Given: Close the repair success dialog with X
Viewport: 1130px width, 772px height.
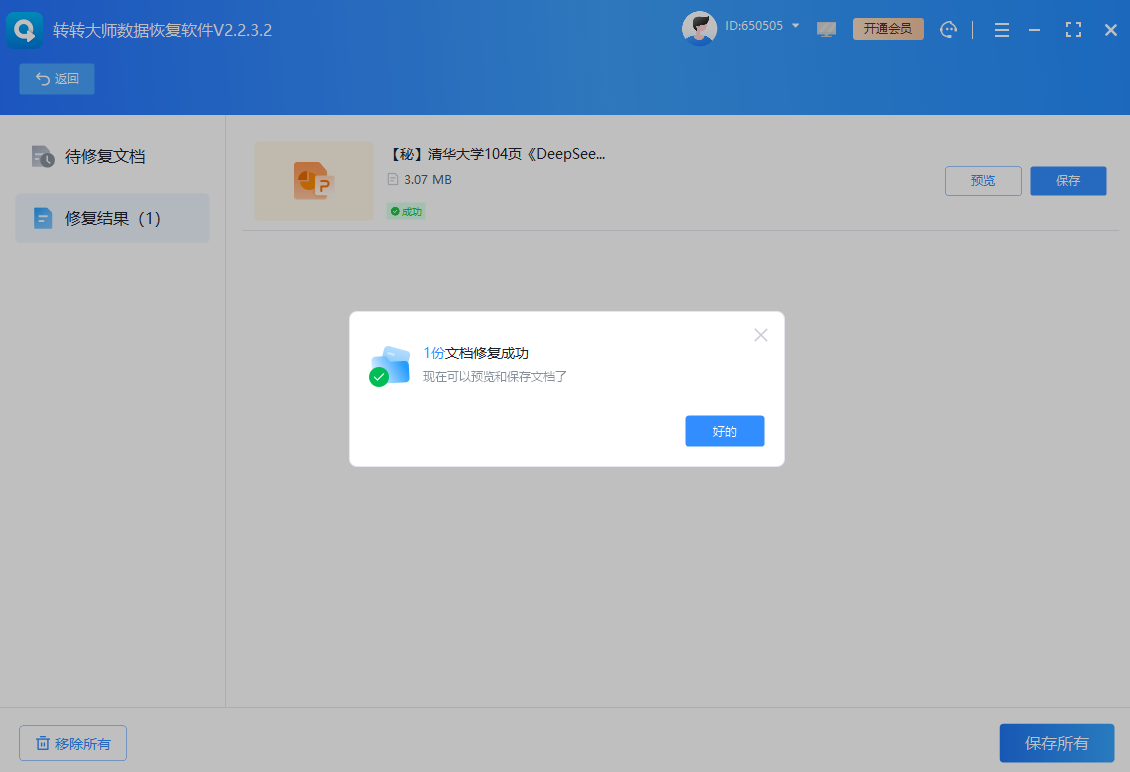Looking at the screenshot, I should (761, 335).
